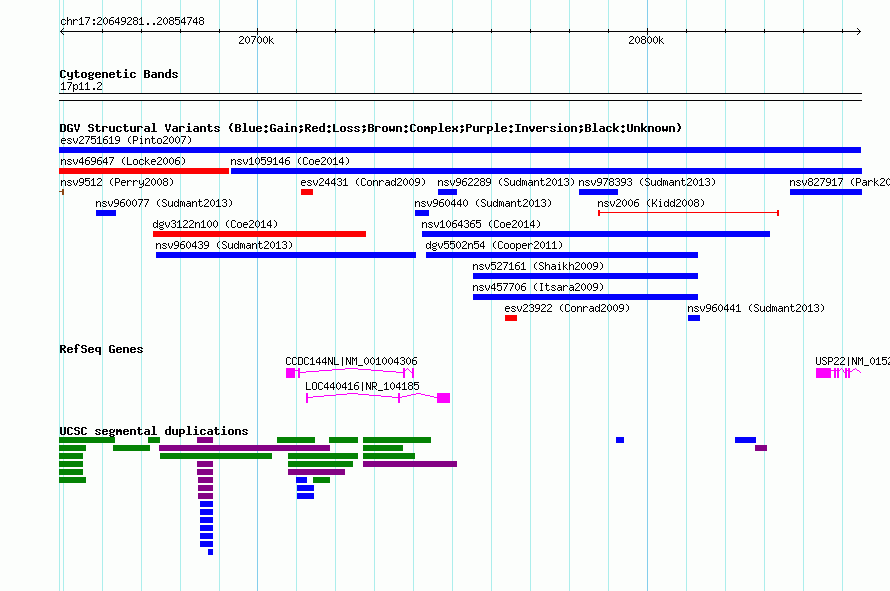Open the CCDC144NL gene model
This screenshot has height=591, width=890.
(x=350, y=372)
